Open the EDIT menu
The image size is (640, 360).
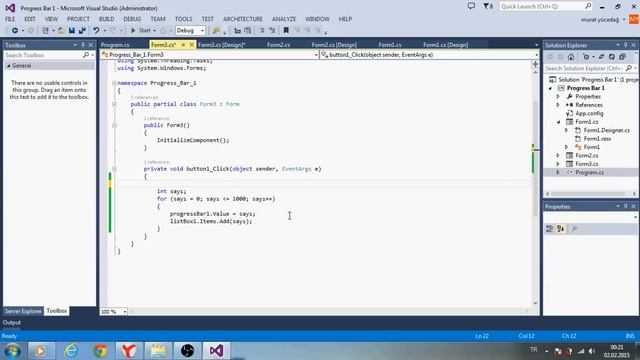pos(30,19)
